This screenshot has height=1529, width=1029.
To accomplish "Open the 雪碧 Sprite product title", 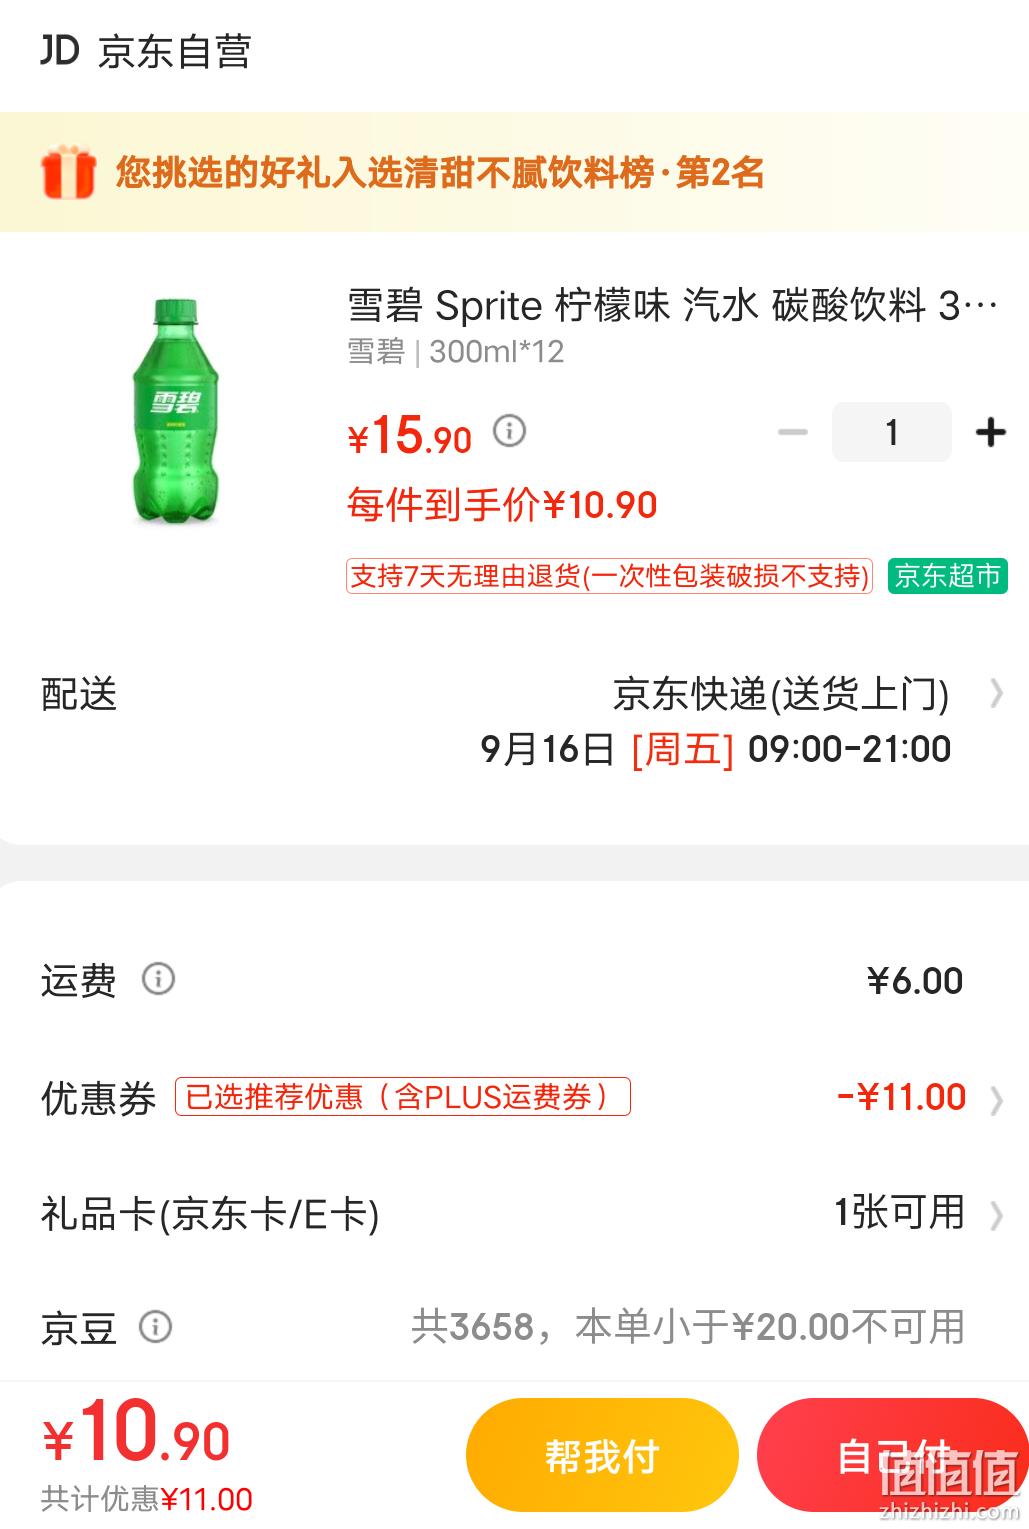I will pyautogui.click(x=672, y=305).
